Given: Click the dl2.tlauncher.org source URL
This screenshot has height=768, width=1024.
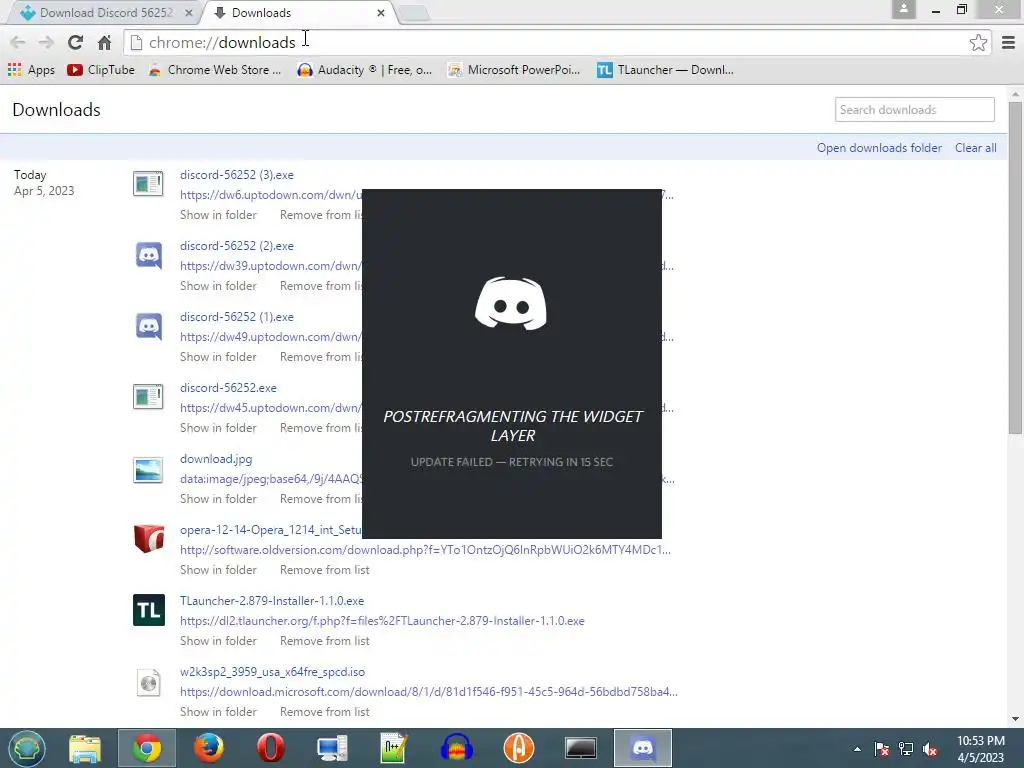Looking at the screenshot, I should point(382,621).
